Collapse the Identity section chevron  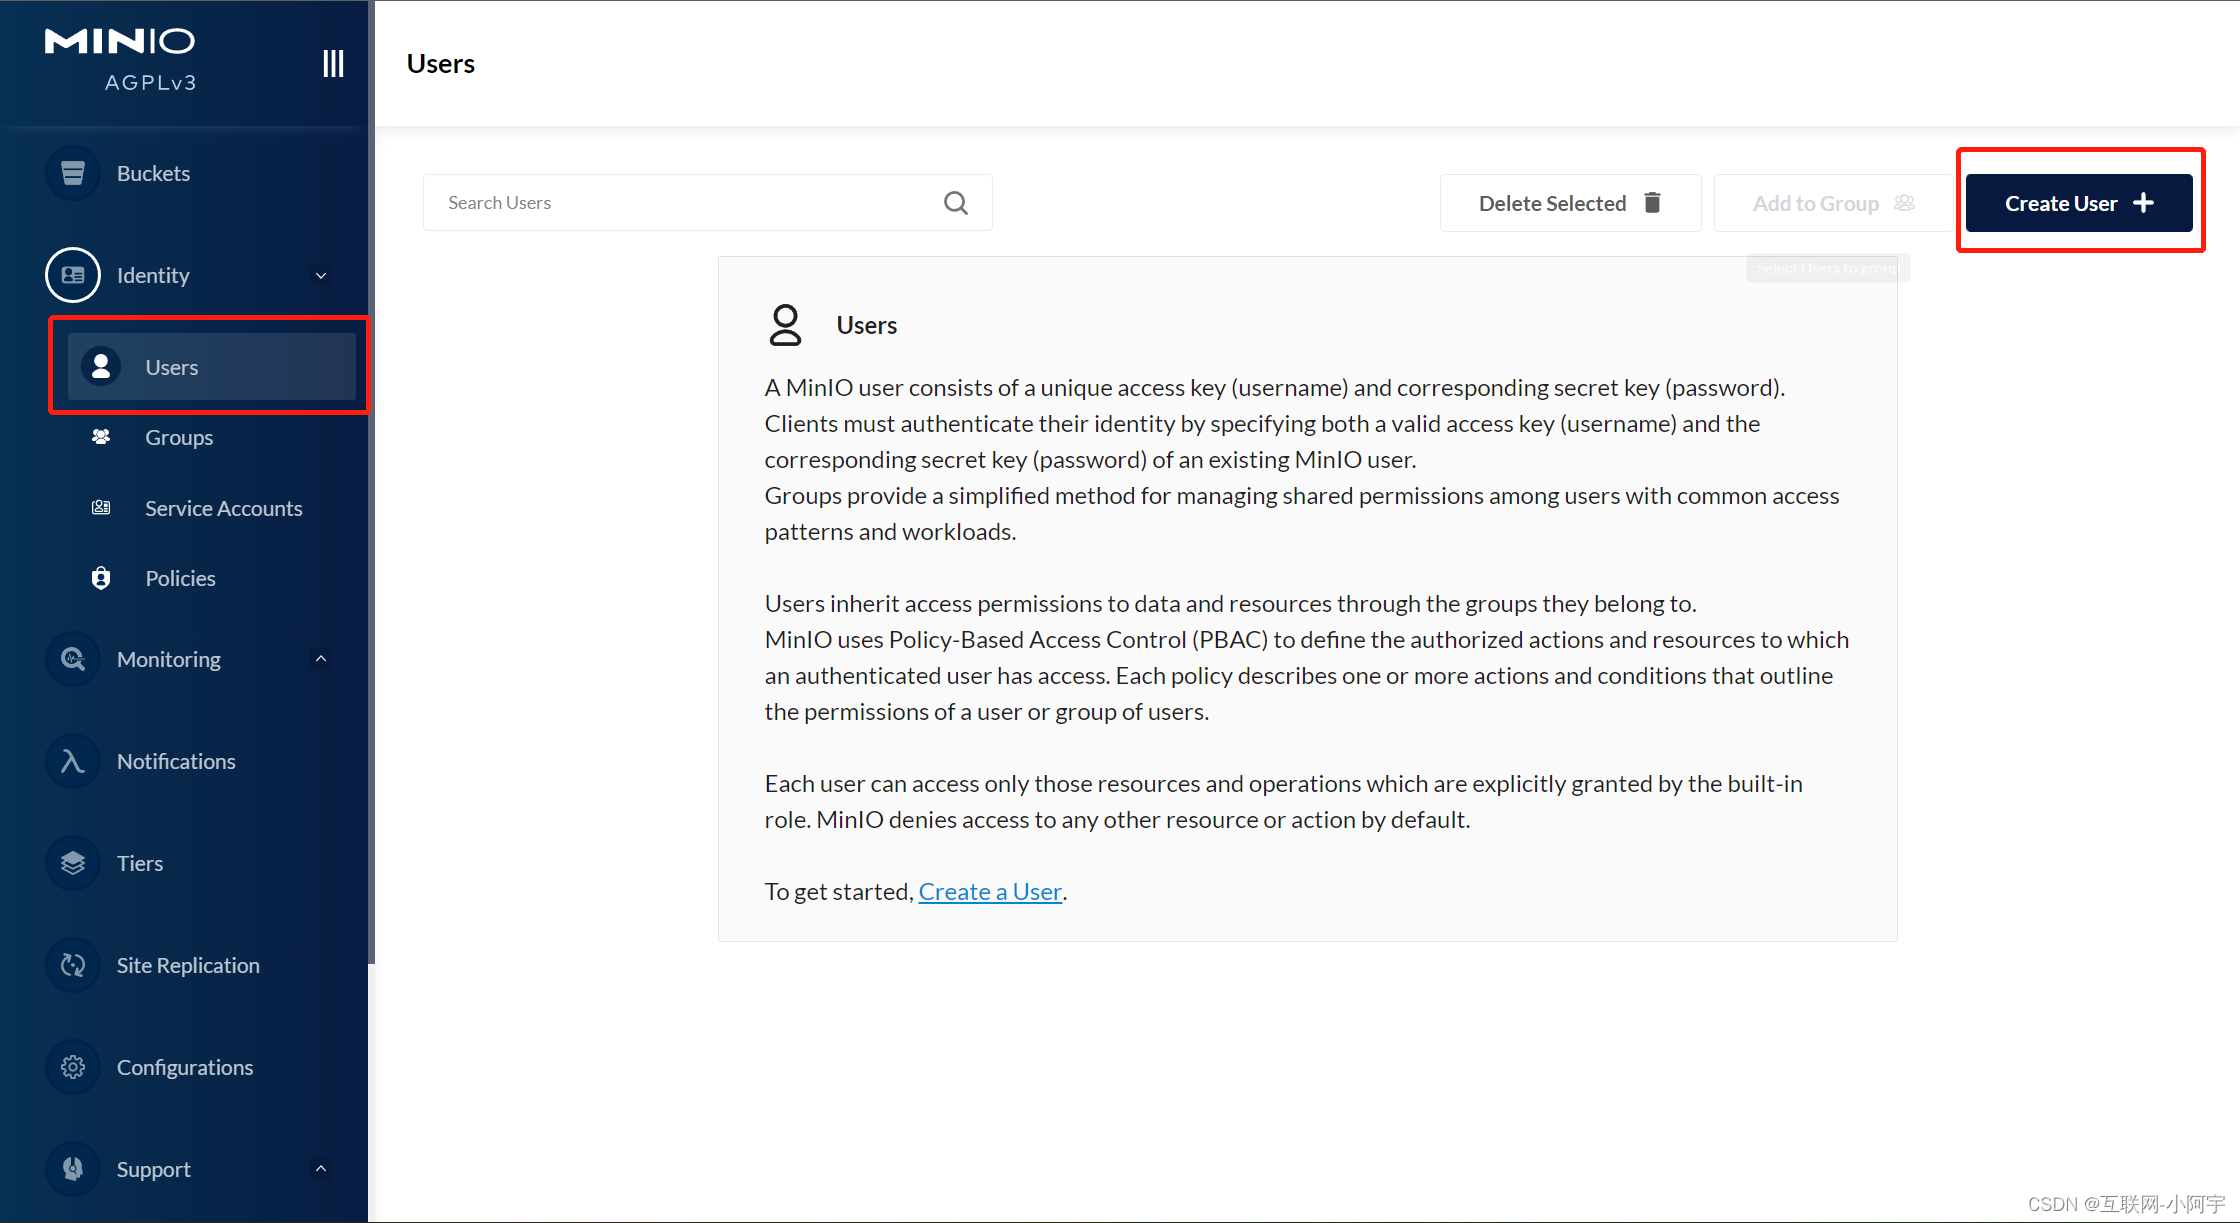point(321,275)
